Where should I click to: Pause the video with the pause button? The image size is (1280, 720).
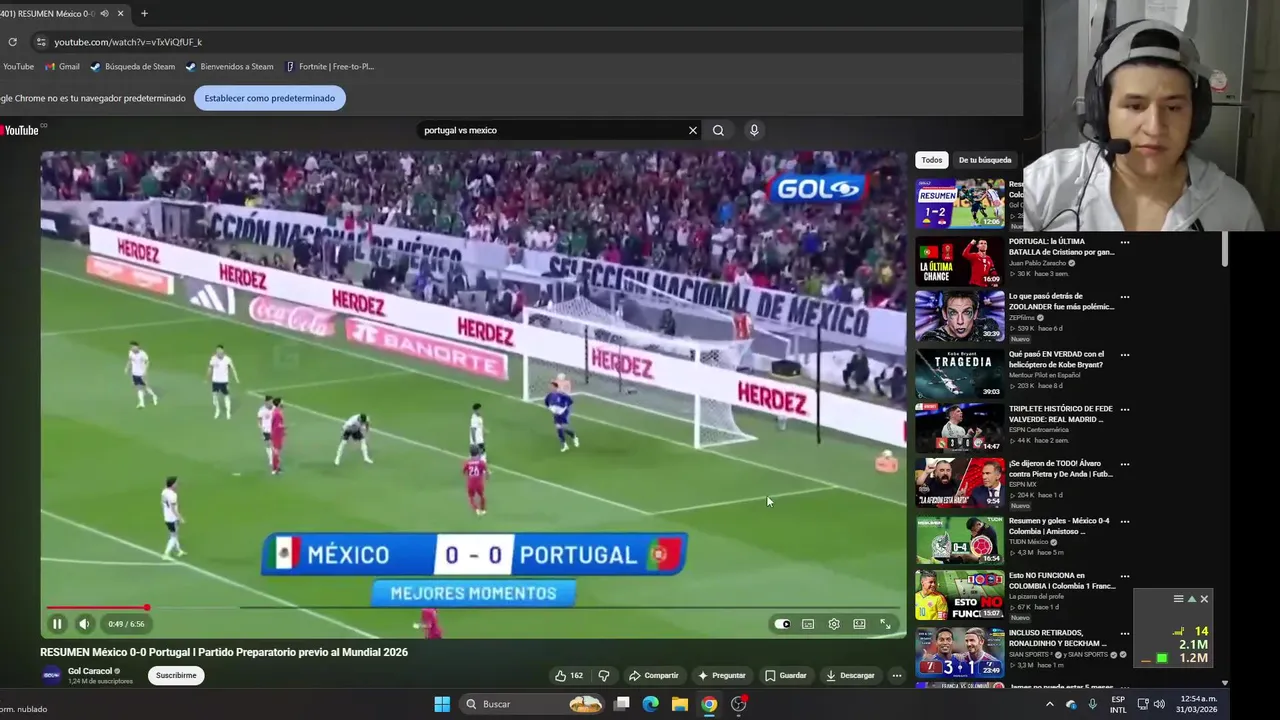[57, 624]
